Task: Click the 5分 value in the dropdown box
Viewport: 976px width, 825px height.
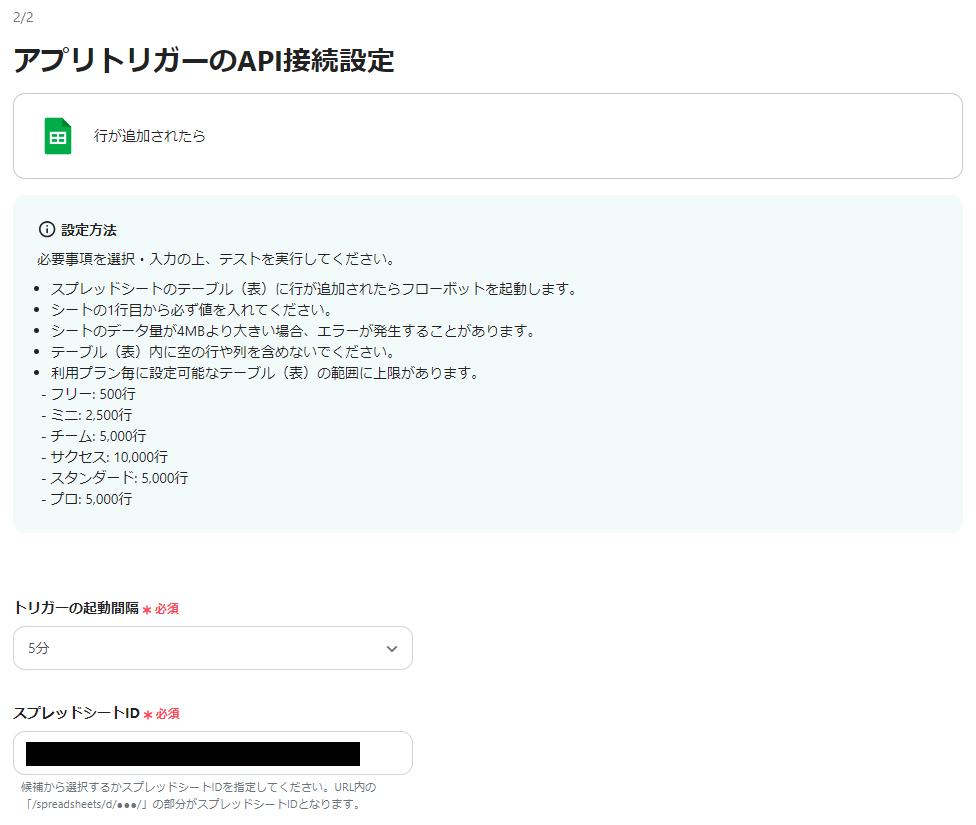Action: [38, 648]
